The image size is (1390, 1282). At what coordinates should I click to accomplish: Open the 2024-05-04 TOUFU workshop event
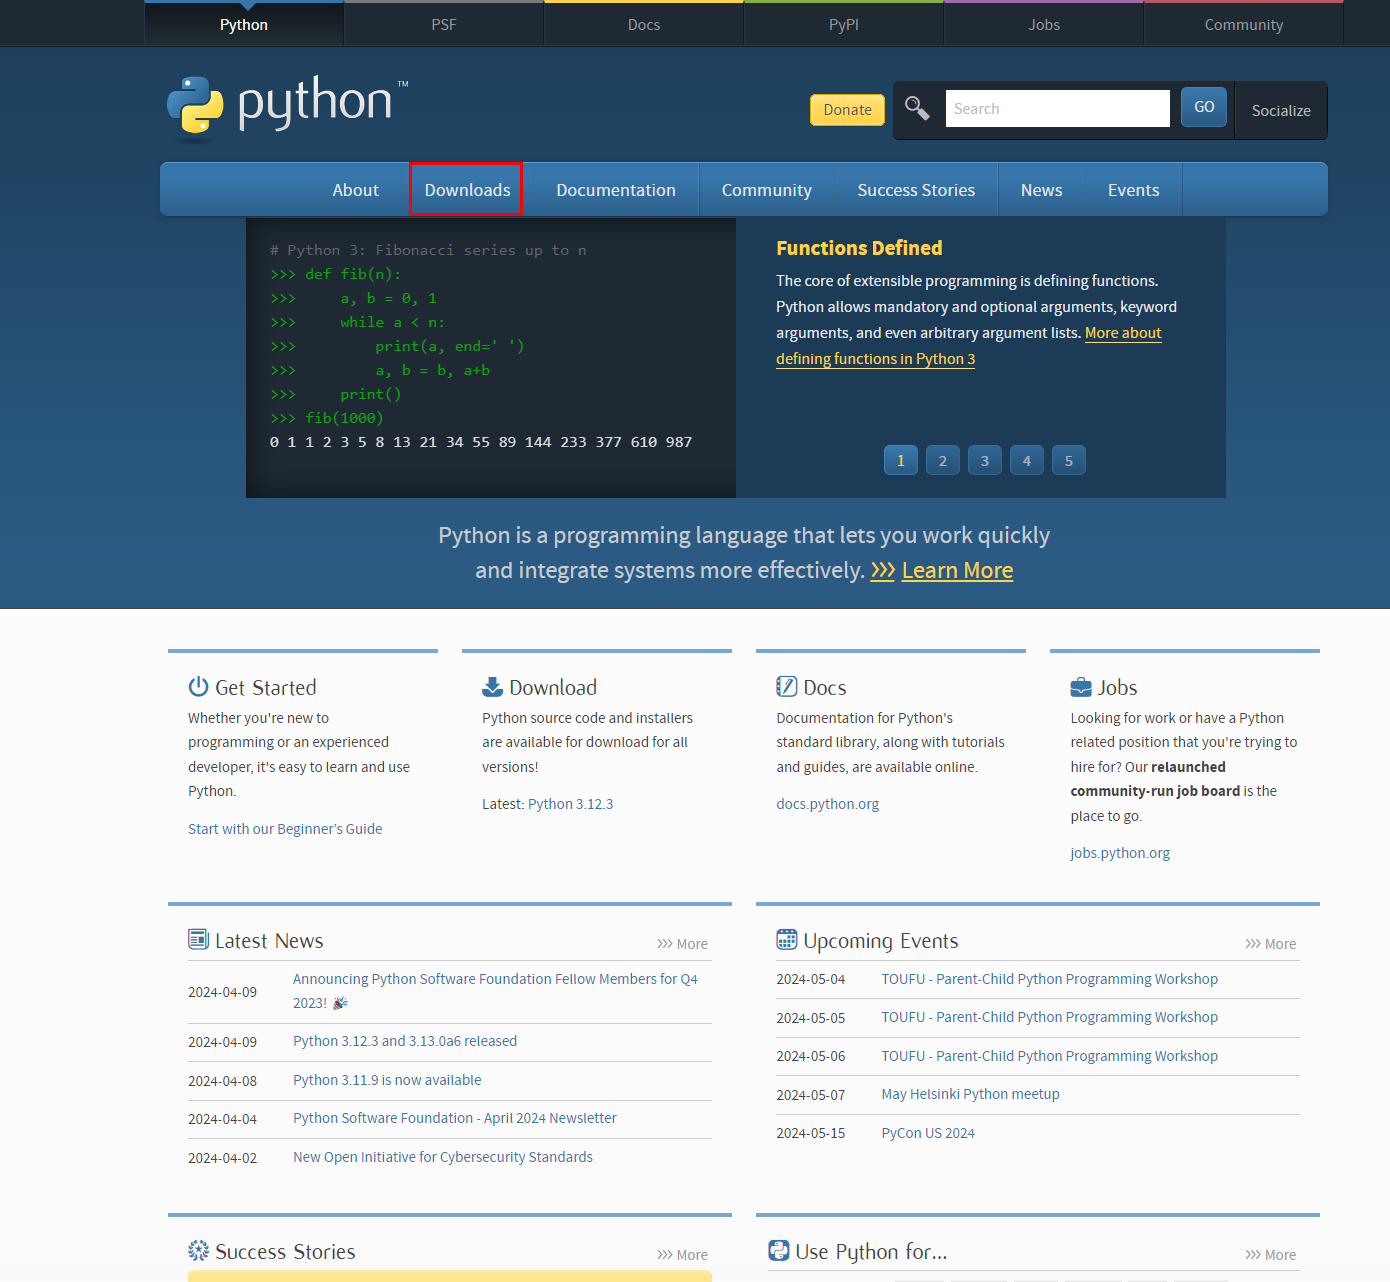point(1049,979)
